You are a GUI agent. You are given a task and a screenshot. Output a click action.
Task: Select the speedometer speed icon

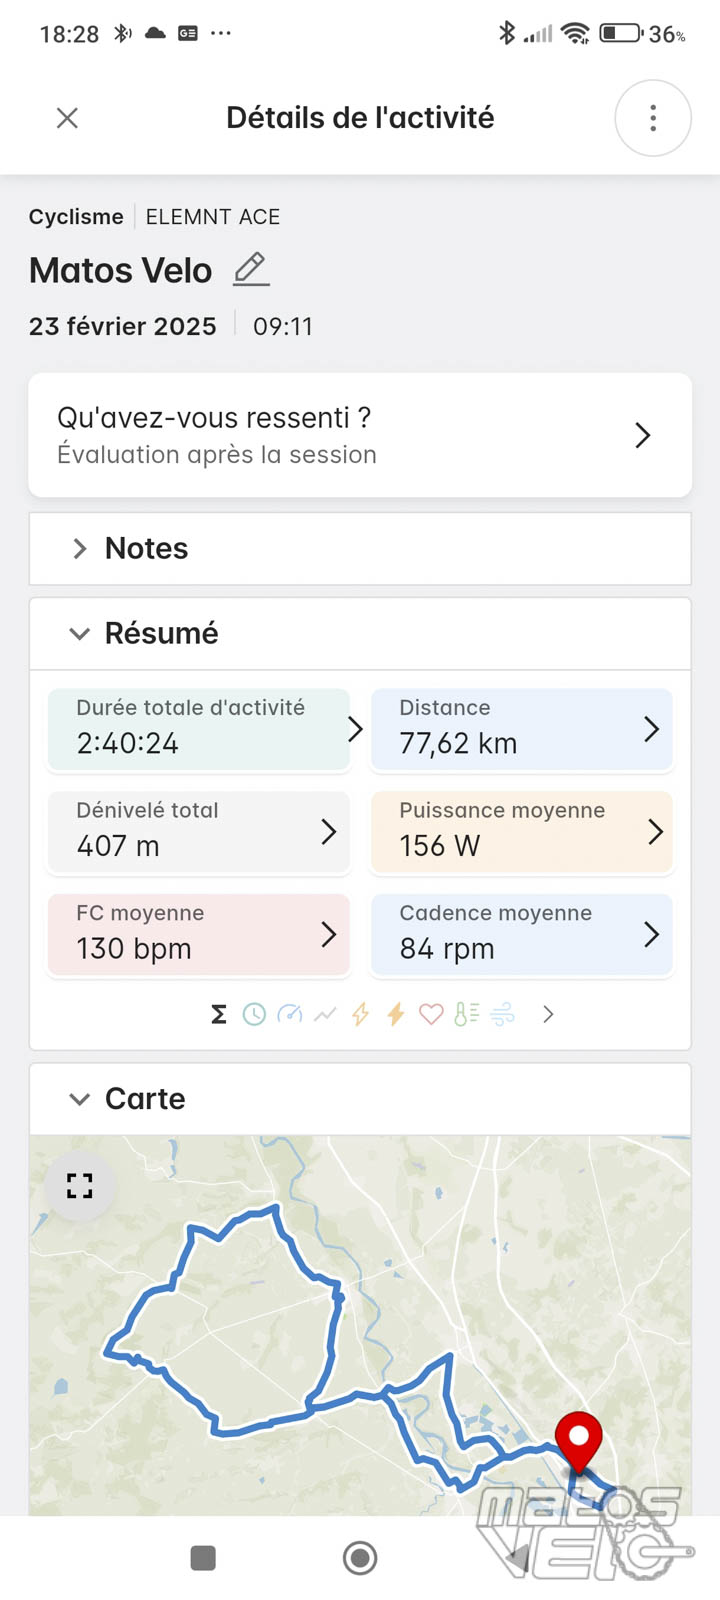290,1015
